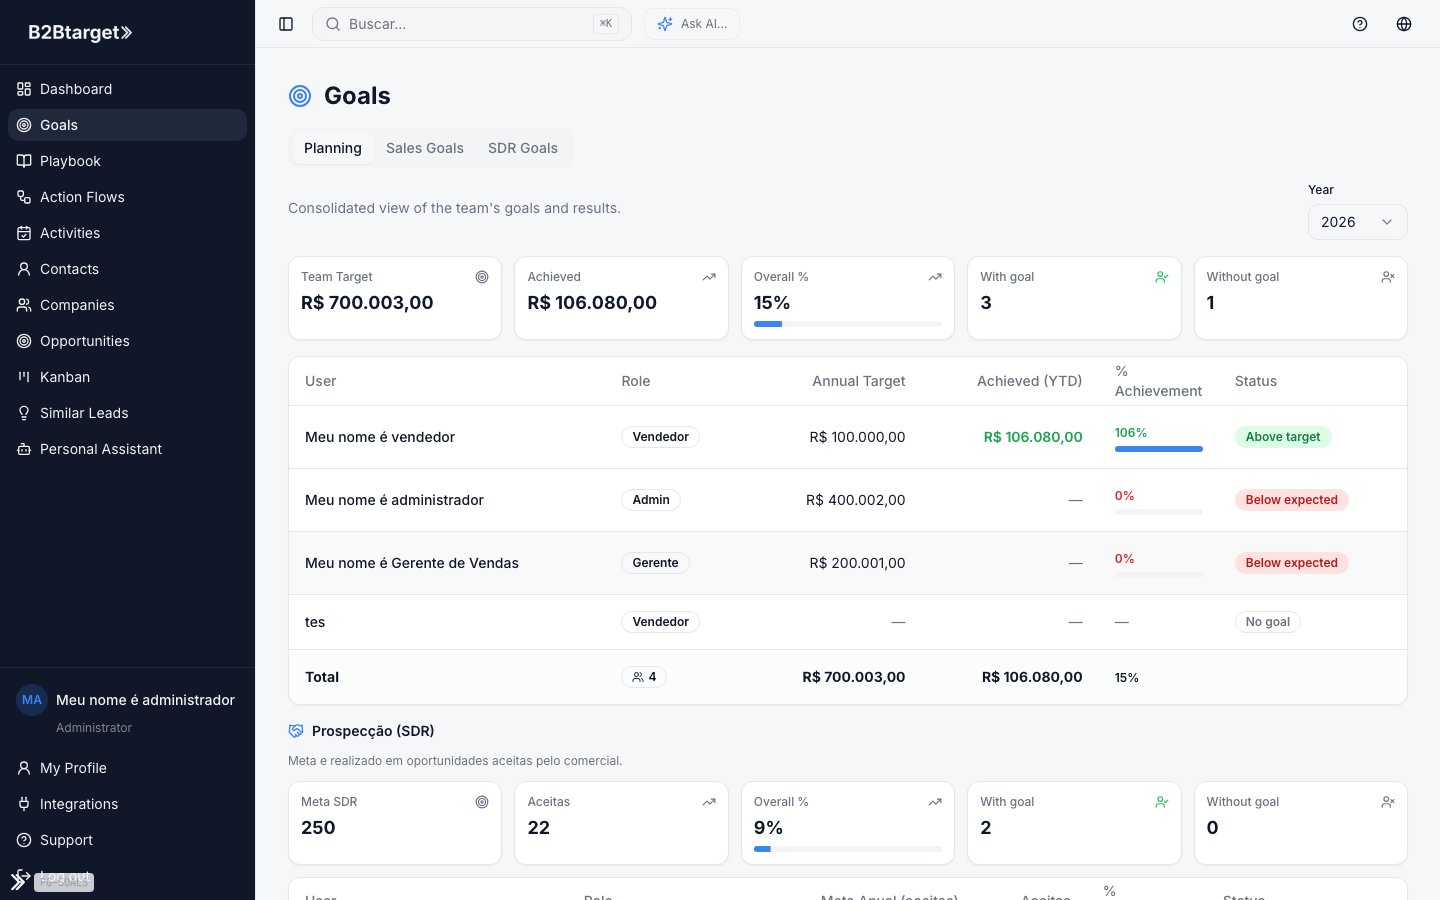Open the Companies link
The width and height of the screenshot is (1440, 900).
point(127,305)
